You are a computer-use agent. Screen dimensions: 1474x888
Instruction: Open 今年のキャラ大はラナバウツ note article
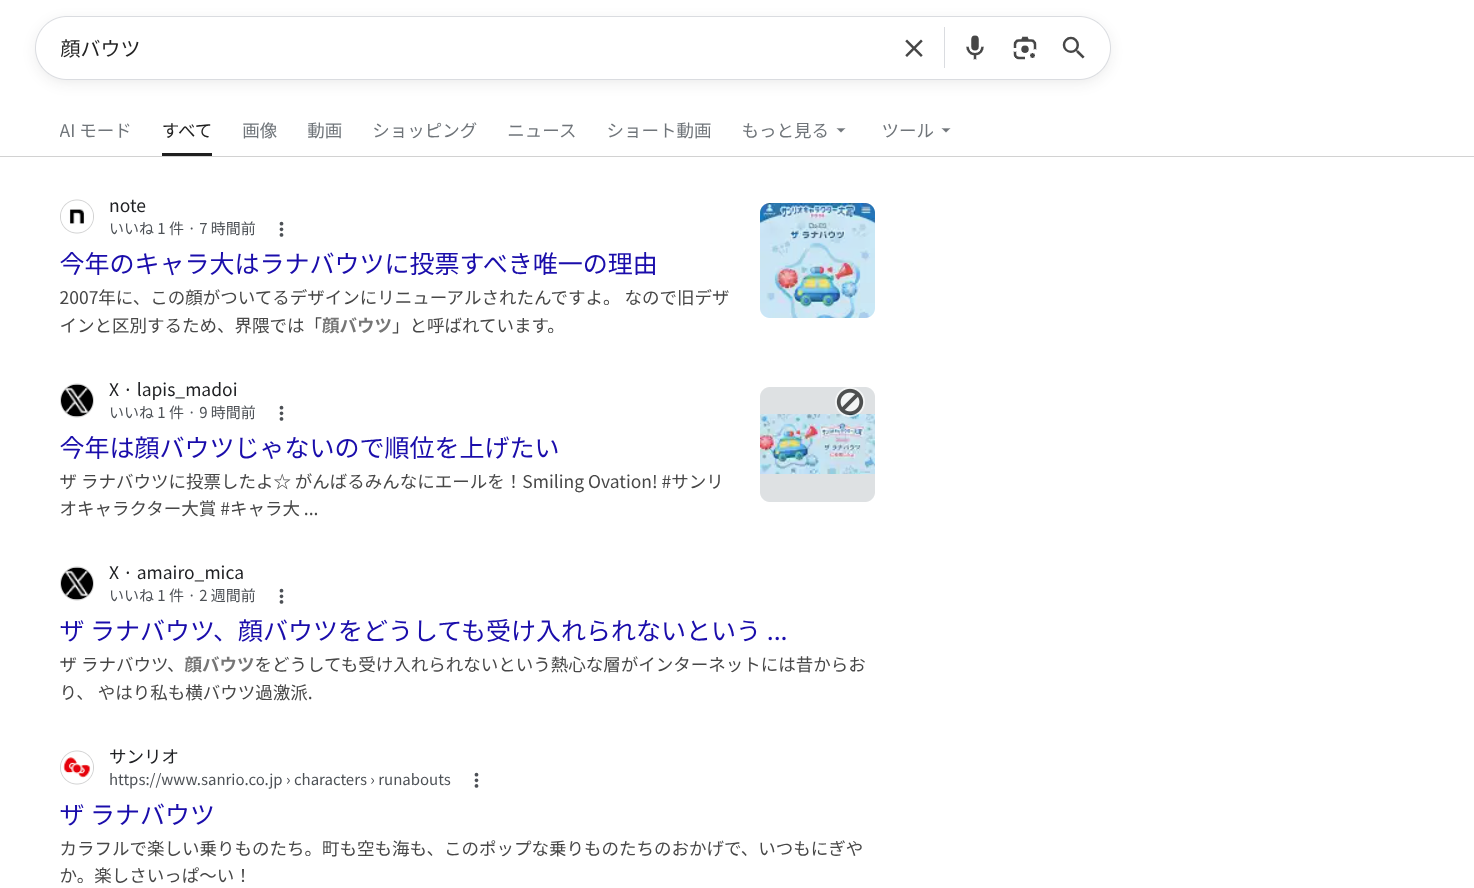[358, 264]
